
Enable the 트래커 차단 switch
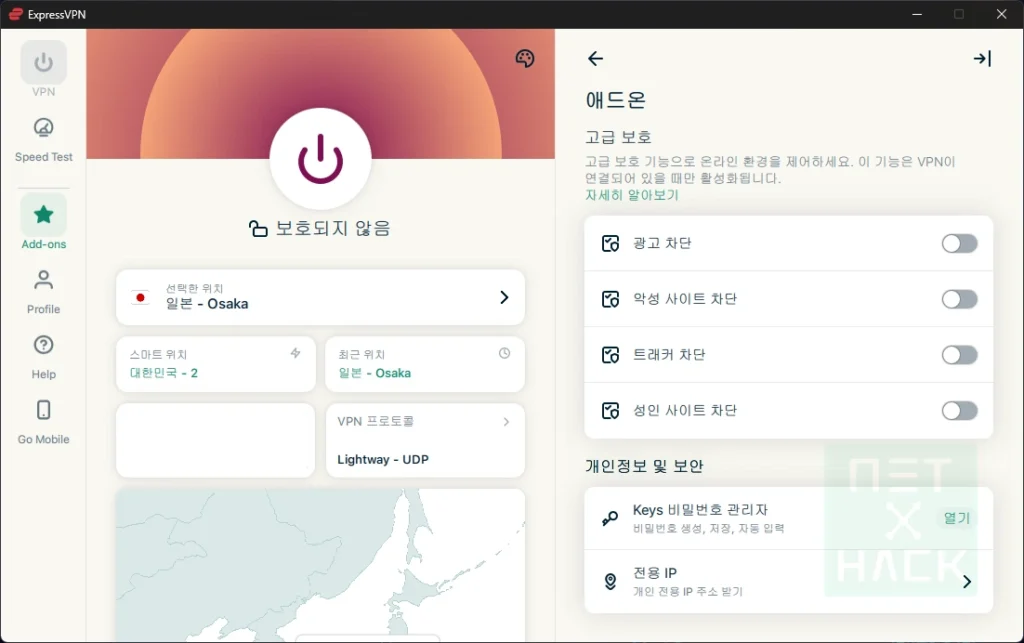point(959,355)
